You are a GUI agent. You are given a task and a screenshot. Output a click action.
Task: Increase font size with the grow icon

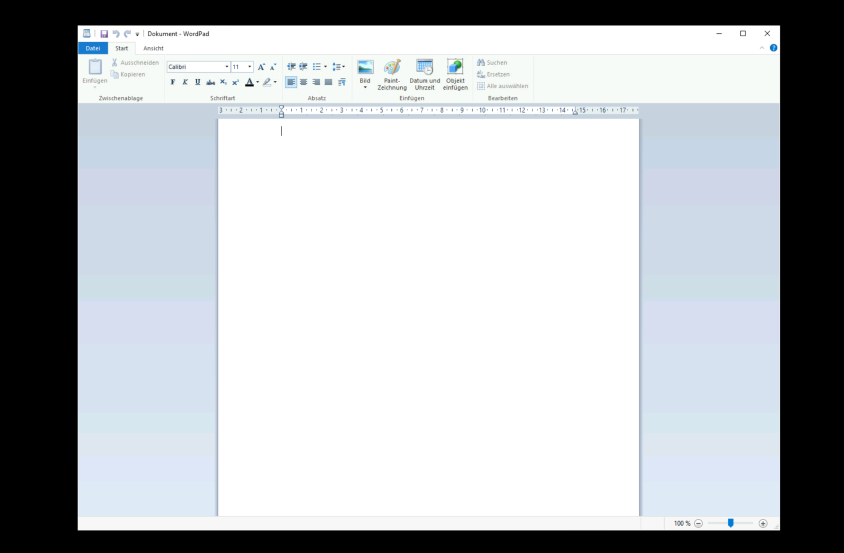pos(262,67)
